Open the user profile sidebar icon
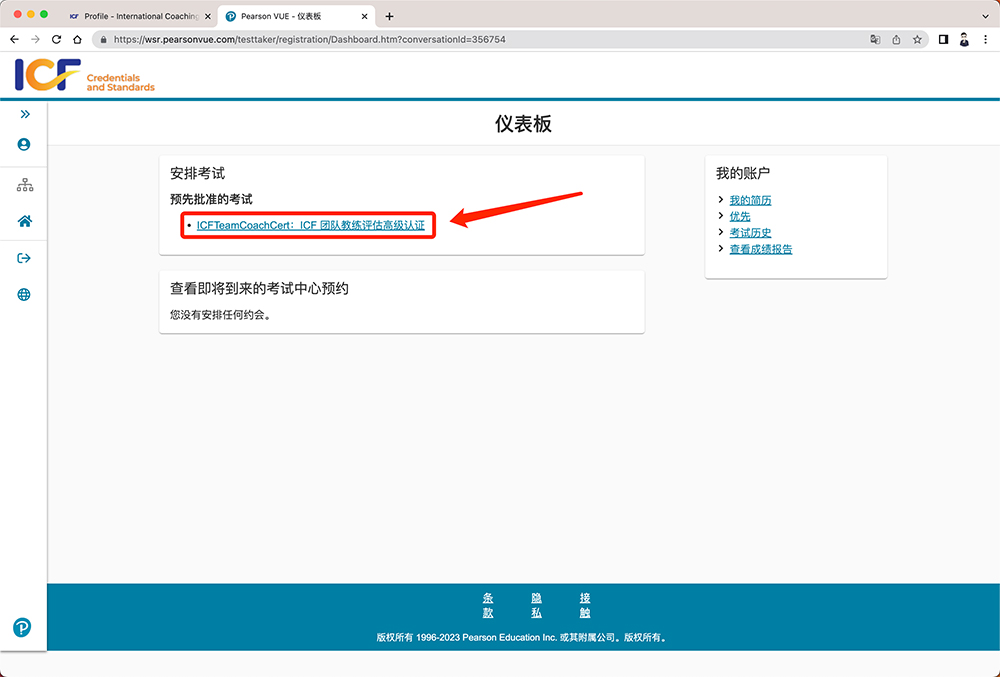 tap(24, 145)
